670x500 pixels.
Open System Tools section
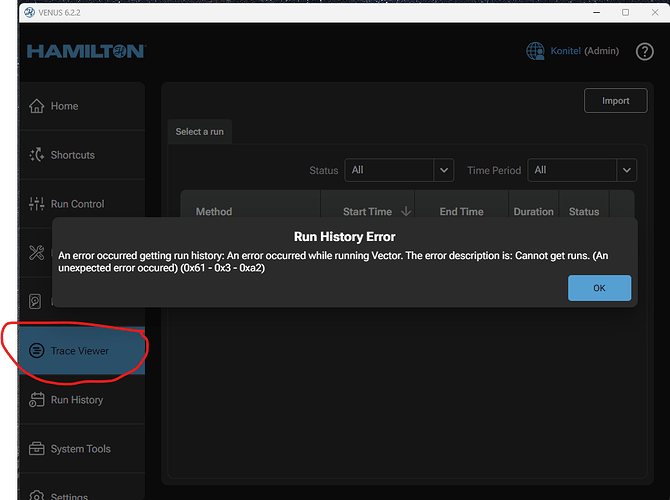click(x=82, y=449)
